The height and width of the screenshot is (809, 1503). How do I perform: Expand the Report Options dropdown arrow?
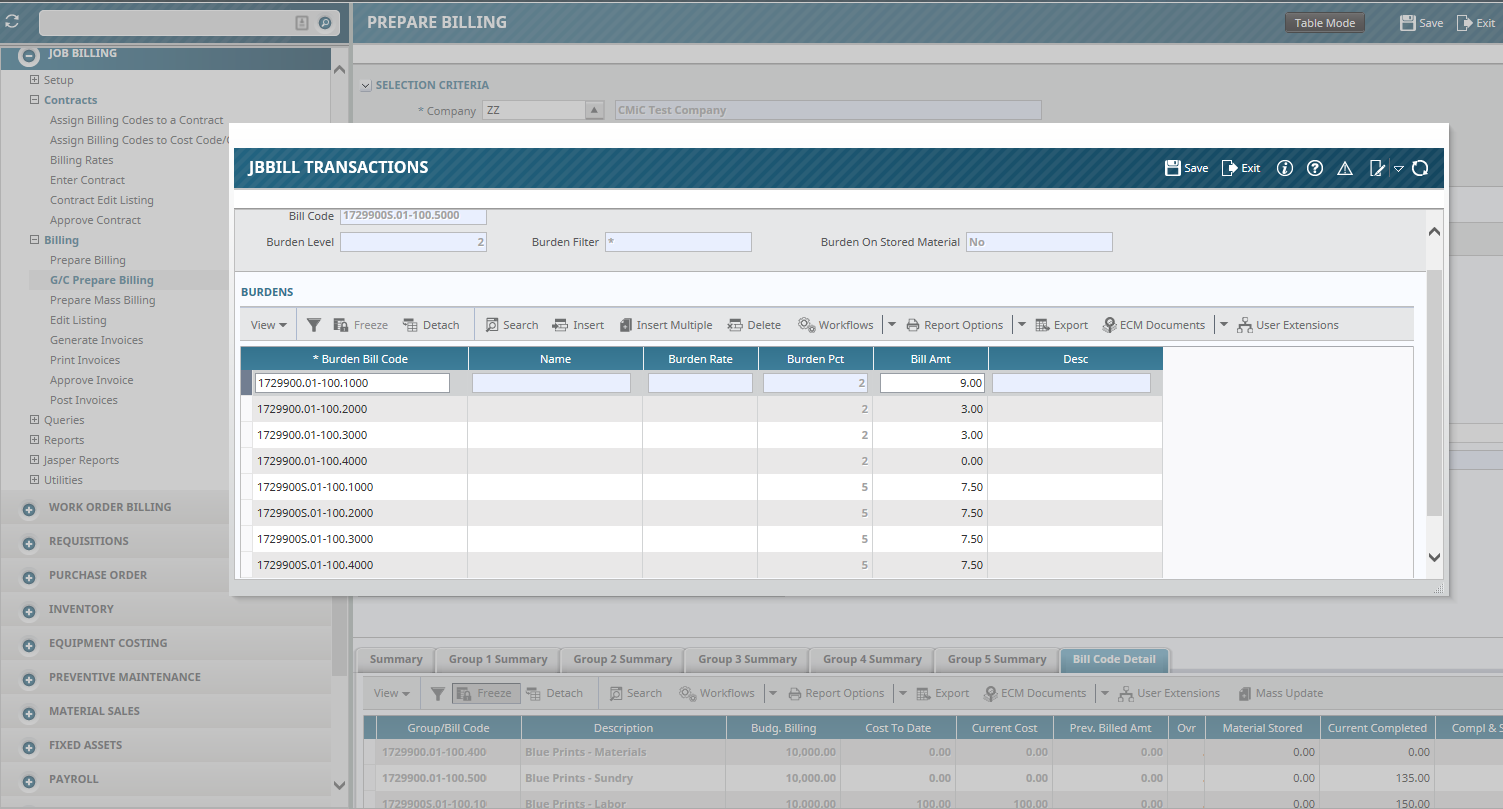pyautogui.click(x=1021, y=324)
